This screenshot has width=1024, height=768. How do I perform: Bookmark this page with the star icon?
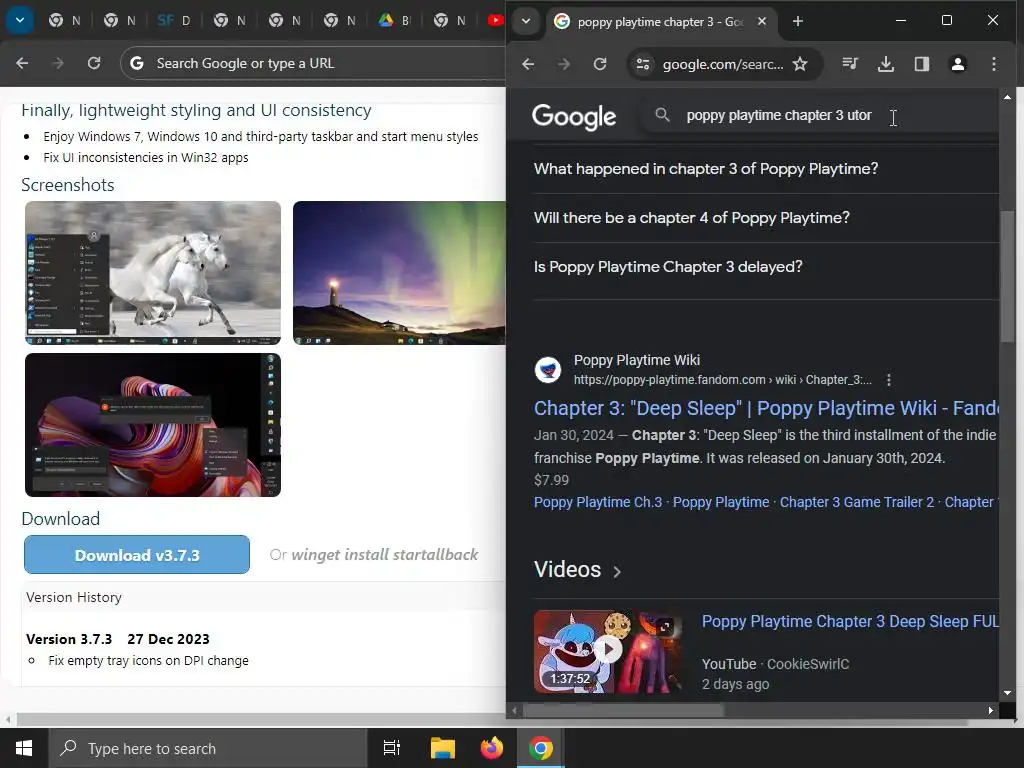tap(800, 64)
